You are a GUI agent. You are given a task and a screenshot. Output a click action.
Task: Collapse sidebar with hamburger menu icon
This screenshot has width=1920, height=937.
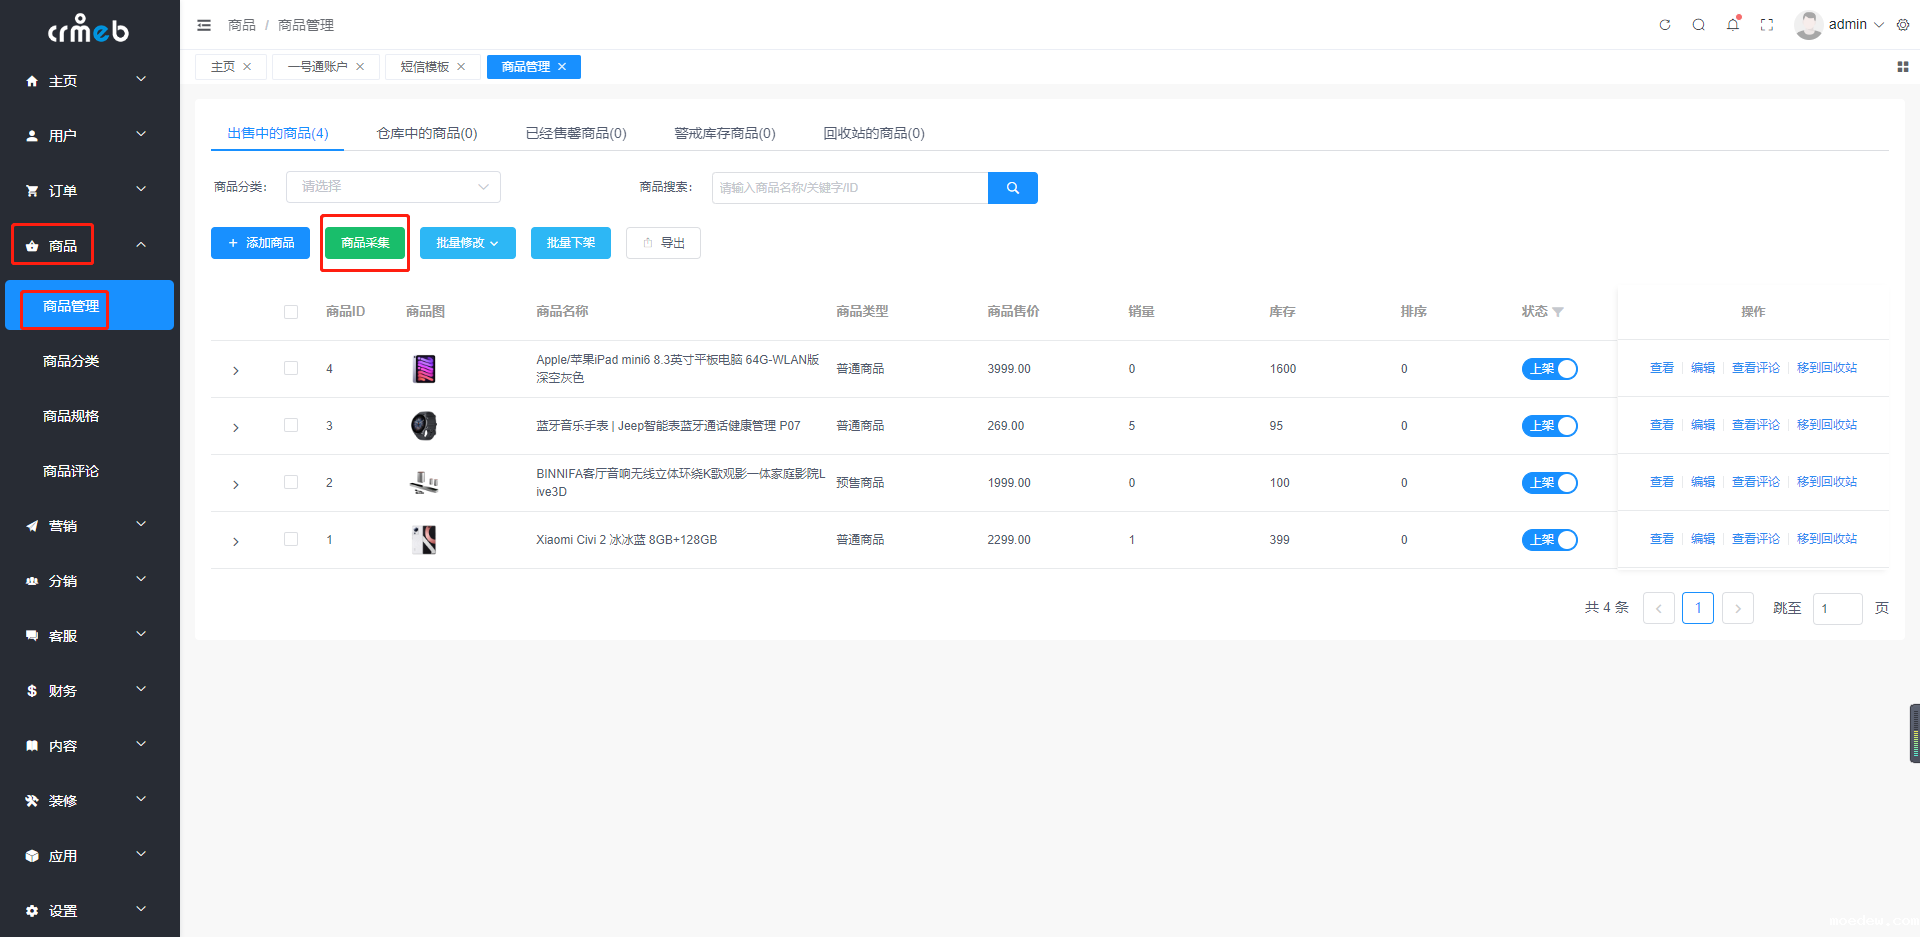(x=204, y=25)
